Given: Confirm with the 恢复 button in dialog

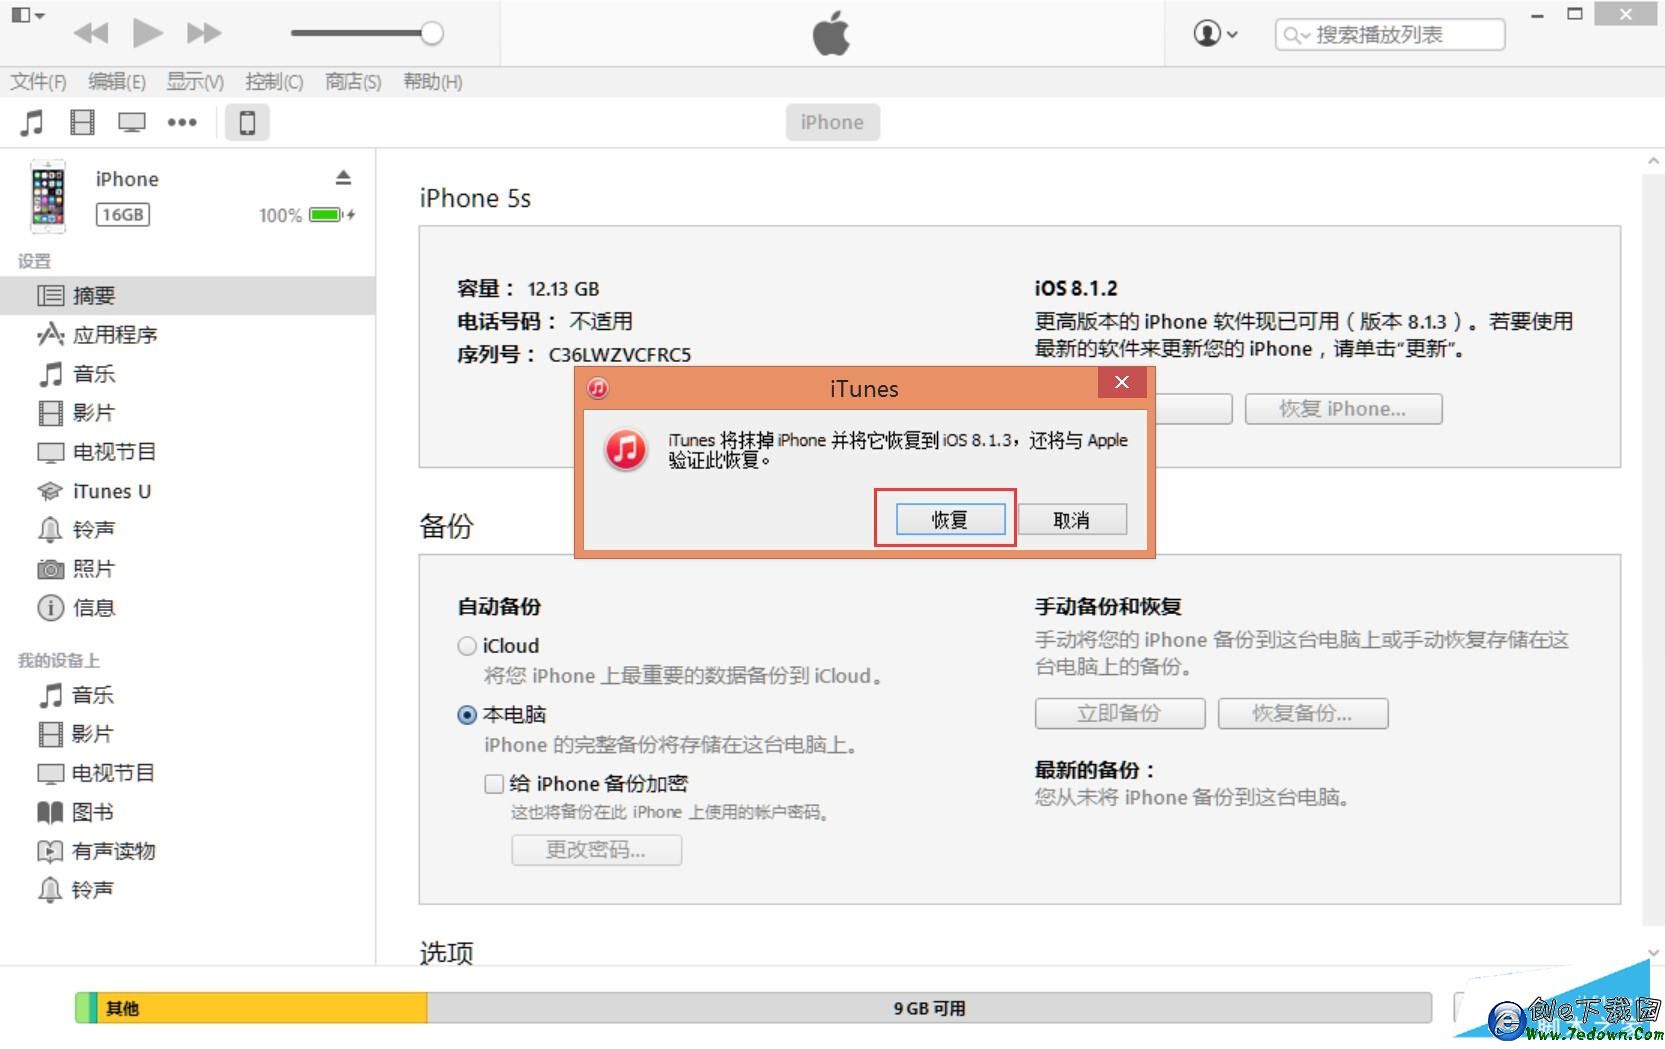Looking at the screenshot, I should click(950, 520).
